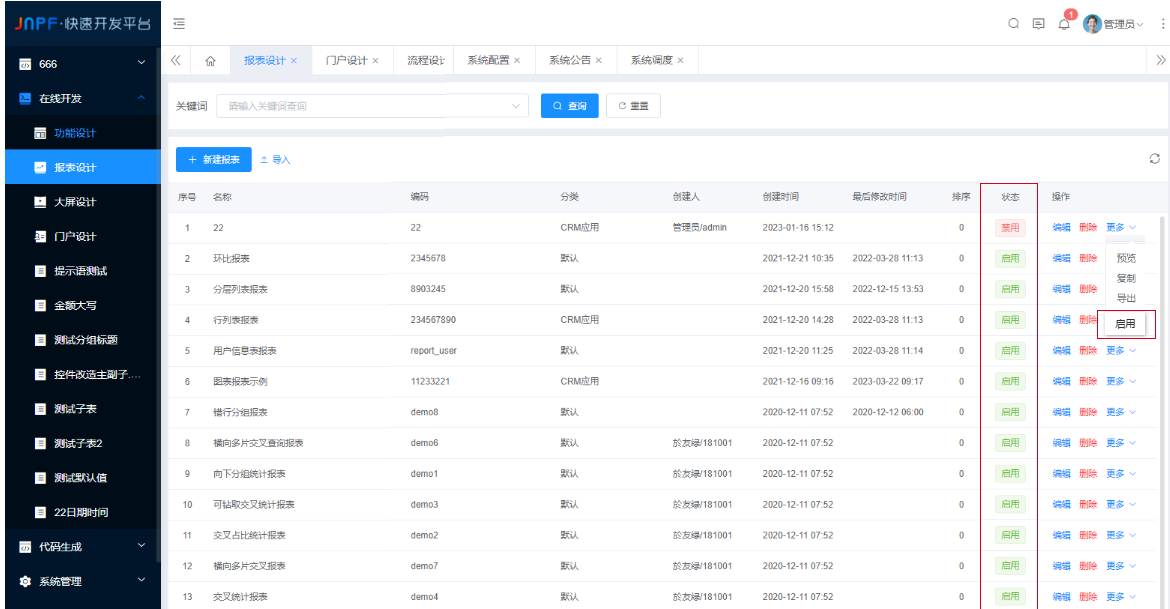Screen dimensions: 1170x609
Task: Click the 功能设计 sidebar icon
Action: pos(40,133)
